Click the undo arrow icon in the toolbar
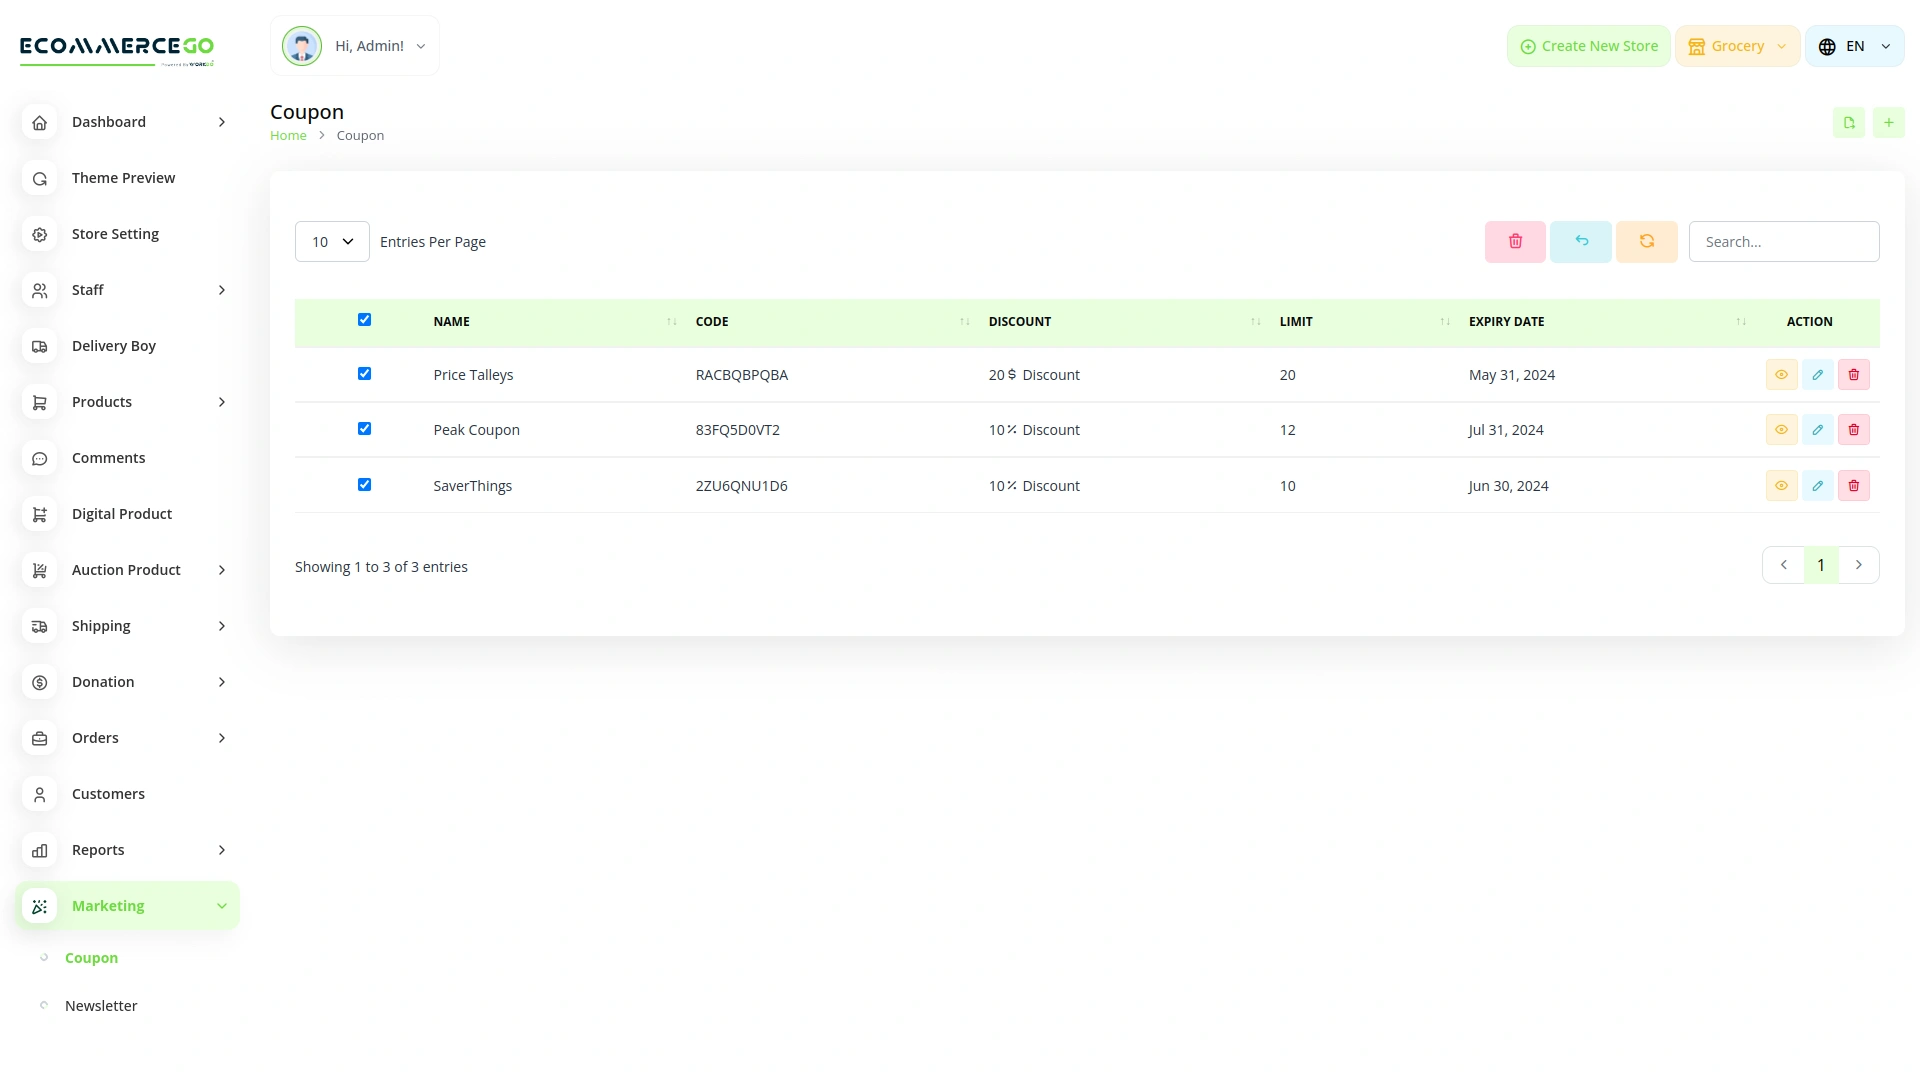1920x1080 pixels. (x=1580, y=241)
